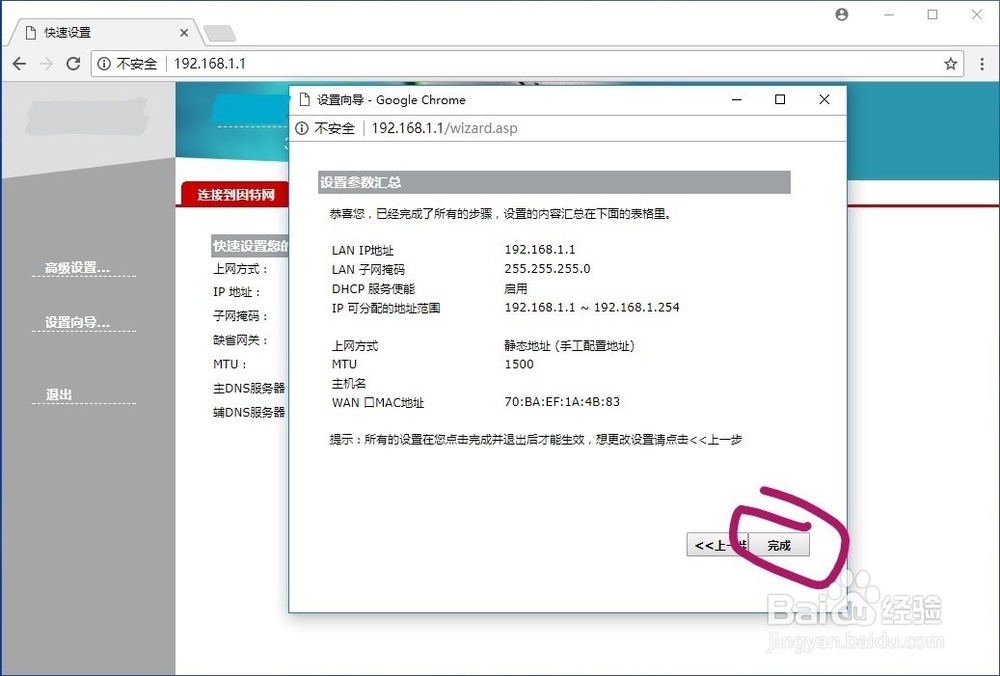Open 高级设置 from the sidebar
Image resolution: width=1000 pixels, height=676 pixels.
[x=72, y=267]
